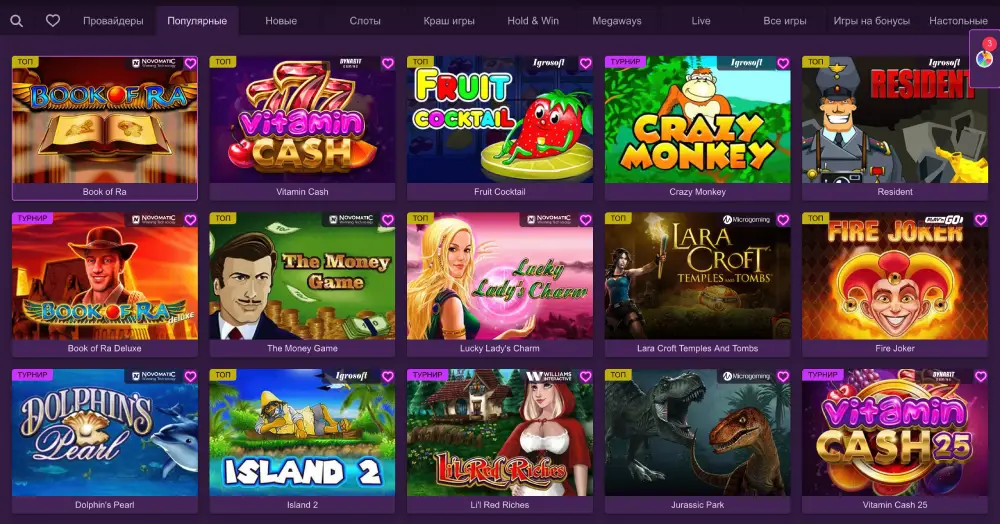Open the search magnifier icon

[17, 21]
